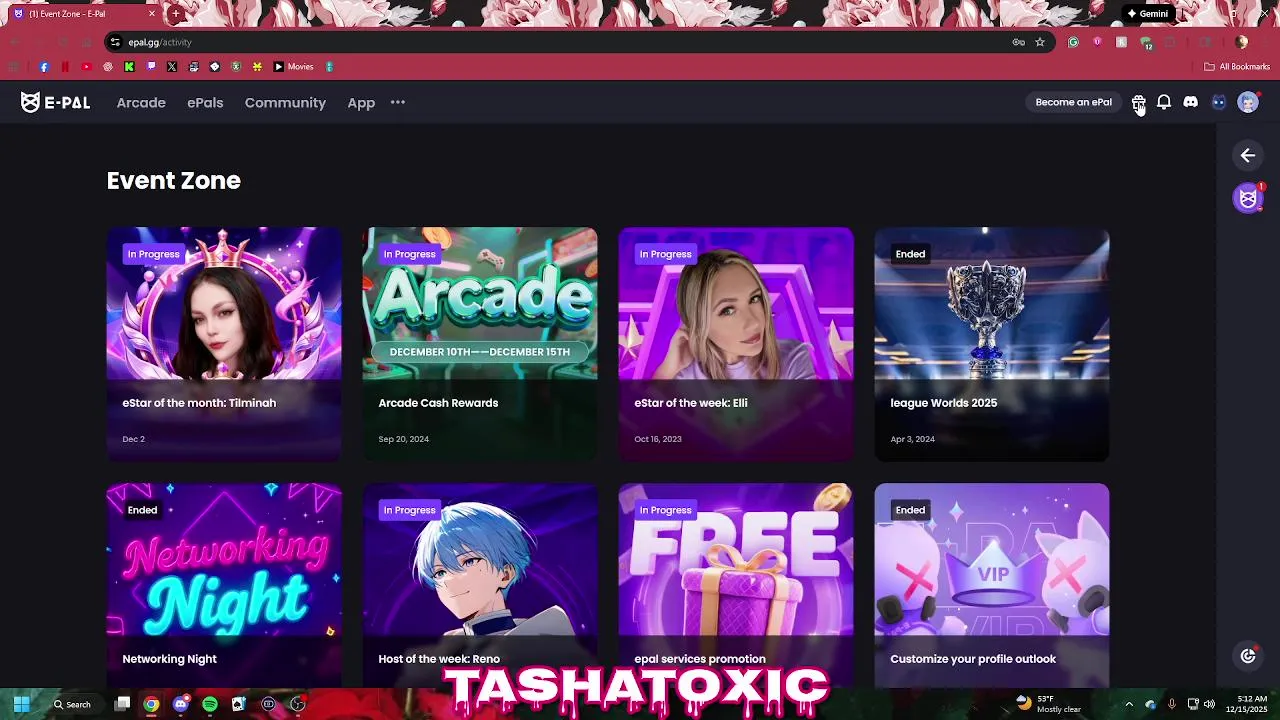Click the 'Dec 2' date text
Viewport: 1280px width, 720px height.
(134, 439)
